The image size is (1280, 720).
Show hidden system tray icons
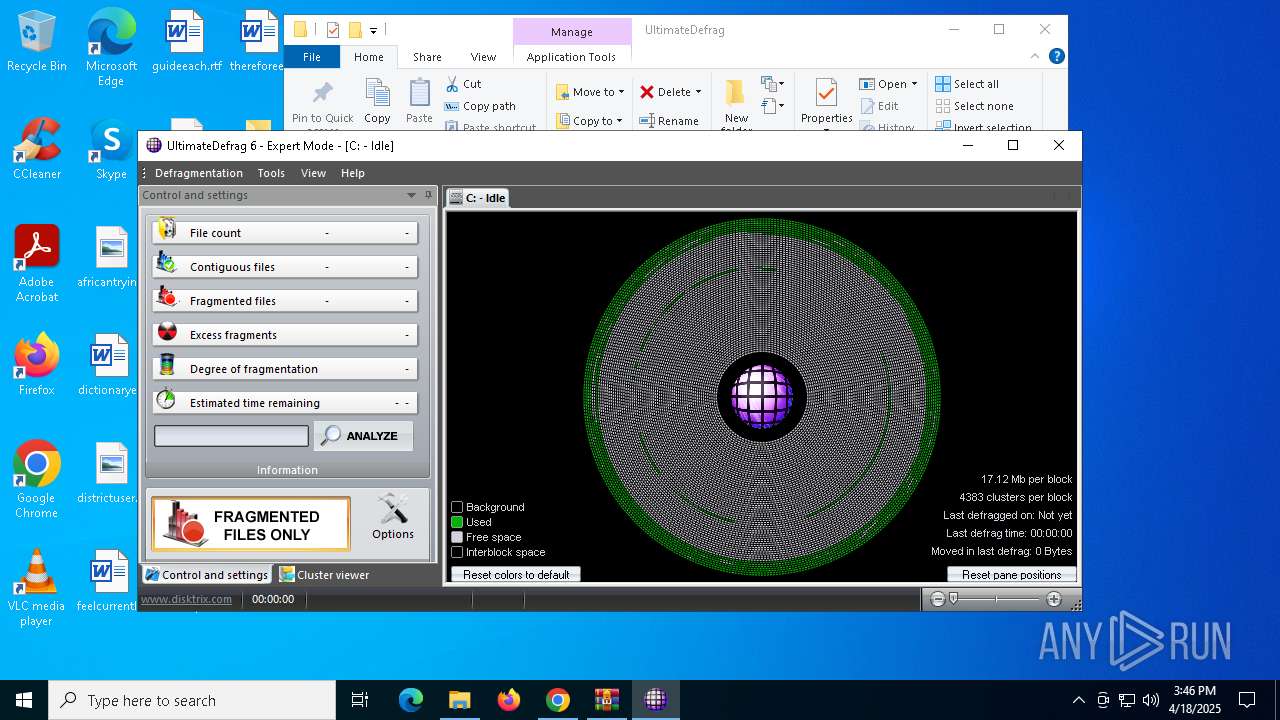[1078, 700]
